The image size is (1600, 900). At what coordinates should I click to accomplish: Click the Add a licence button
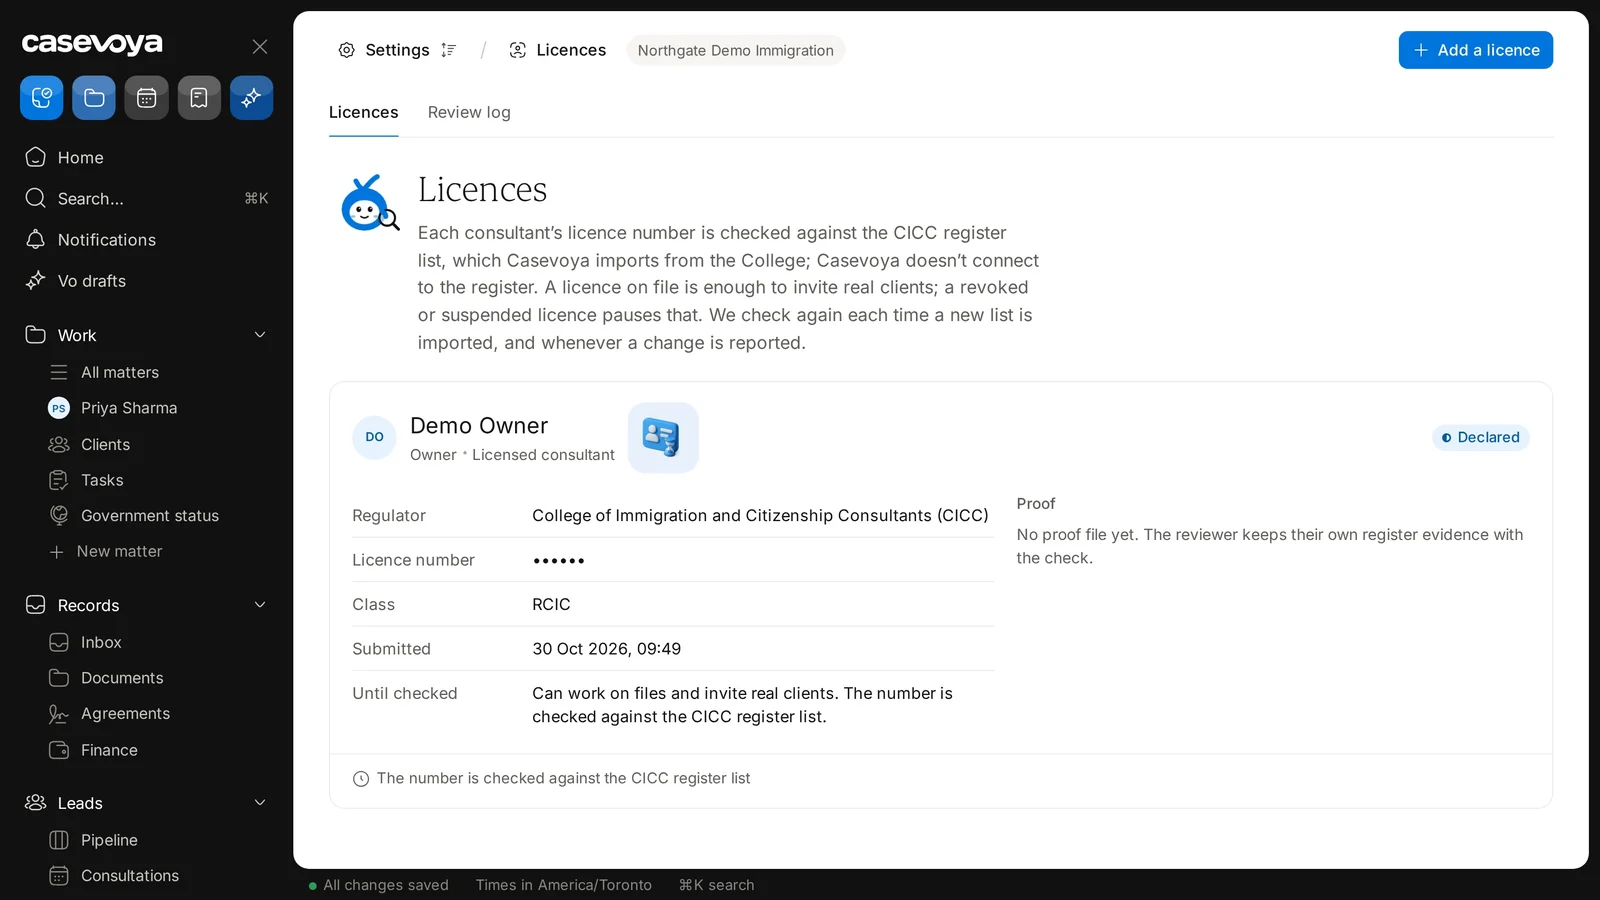click(1475, 50)
